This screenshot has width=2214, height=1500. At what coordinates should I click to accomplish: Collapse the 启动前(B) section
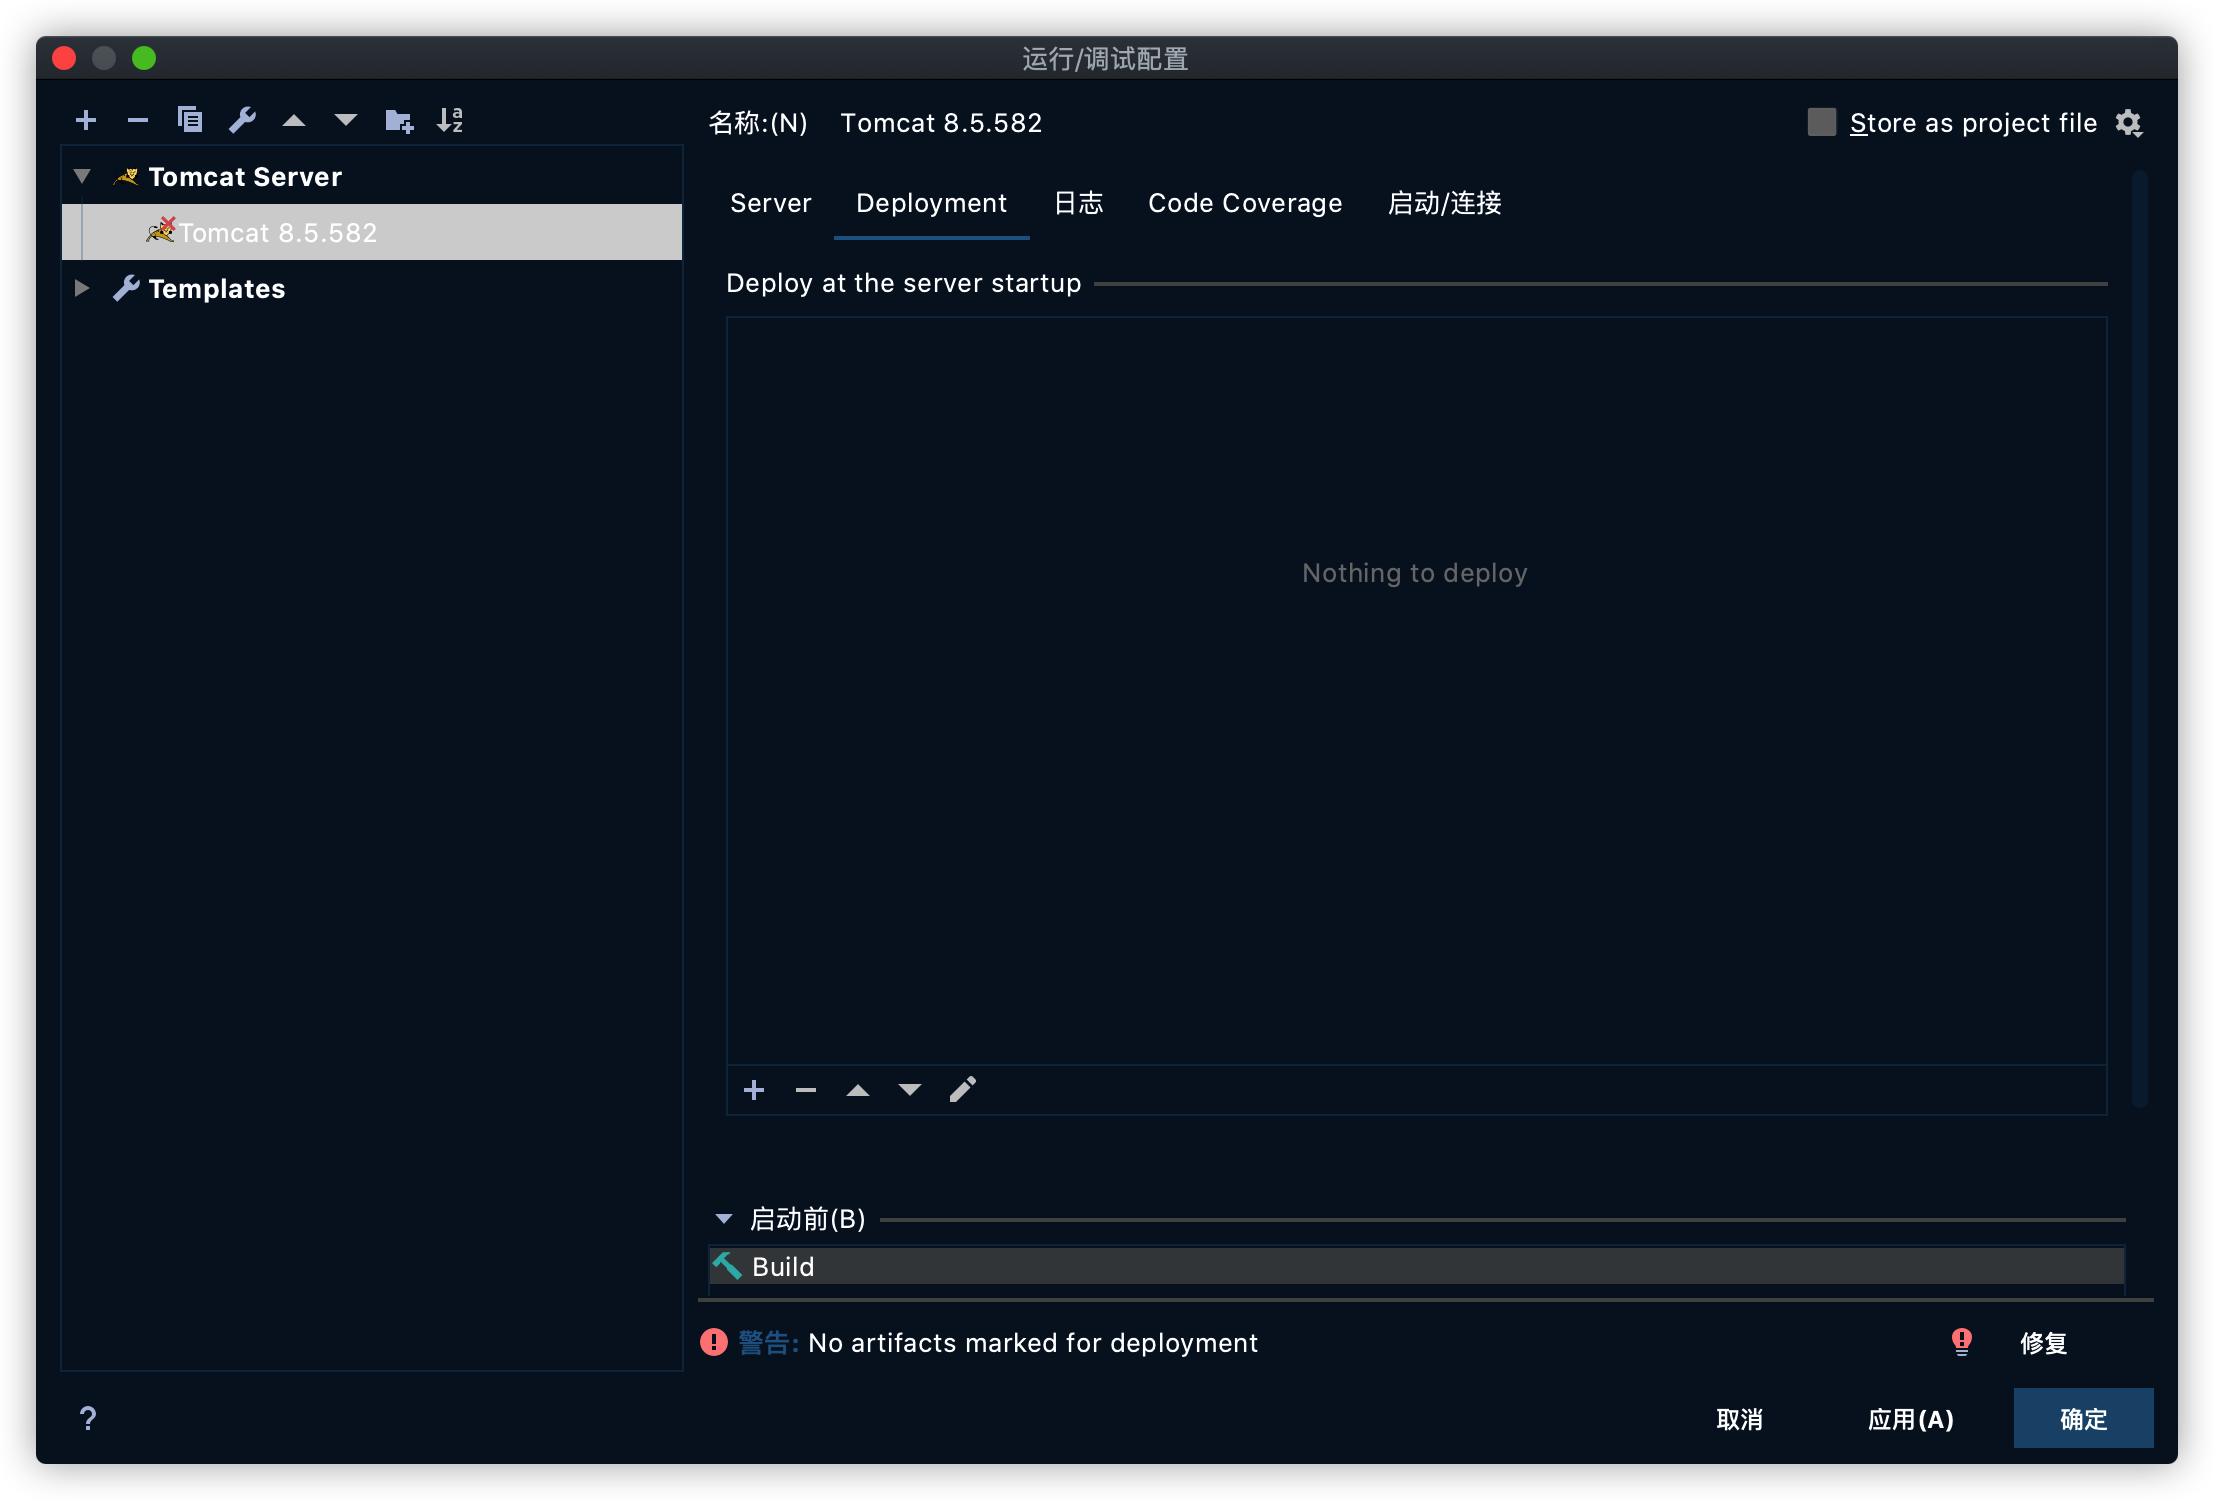click(724, 1219)
